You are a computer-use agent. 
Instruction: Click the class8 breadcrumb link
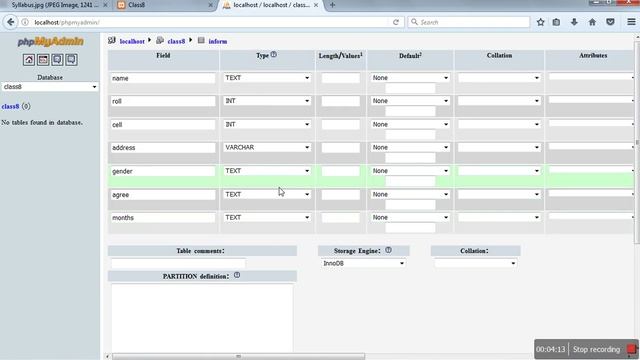click(176, 41)
